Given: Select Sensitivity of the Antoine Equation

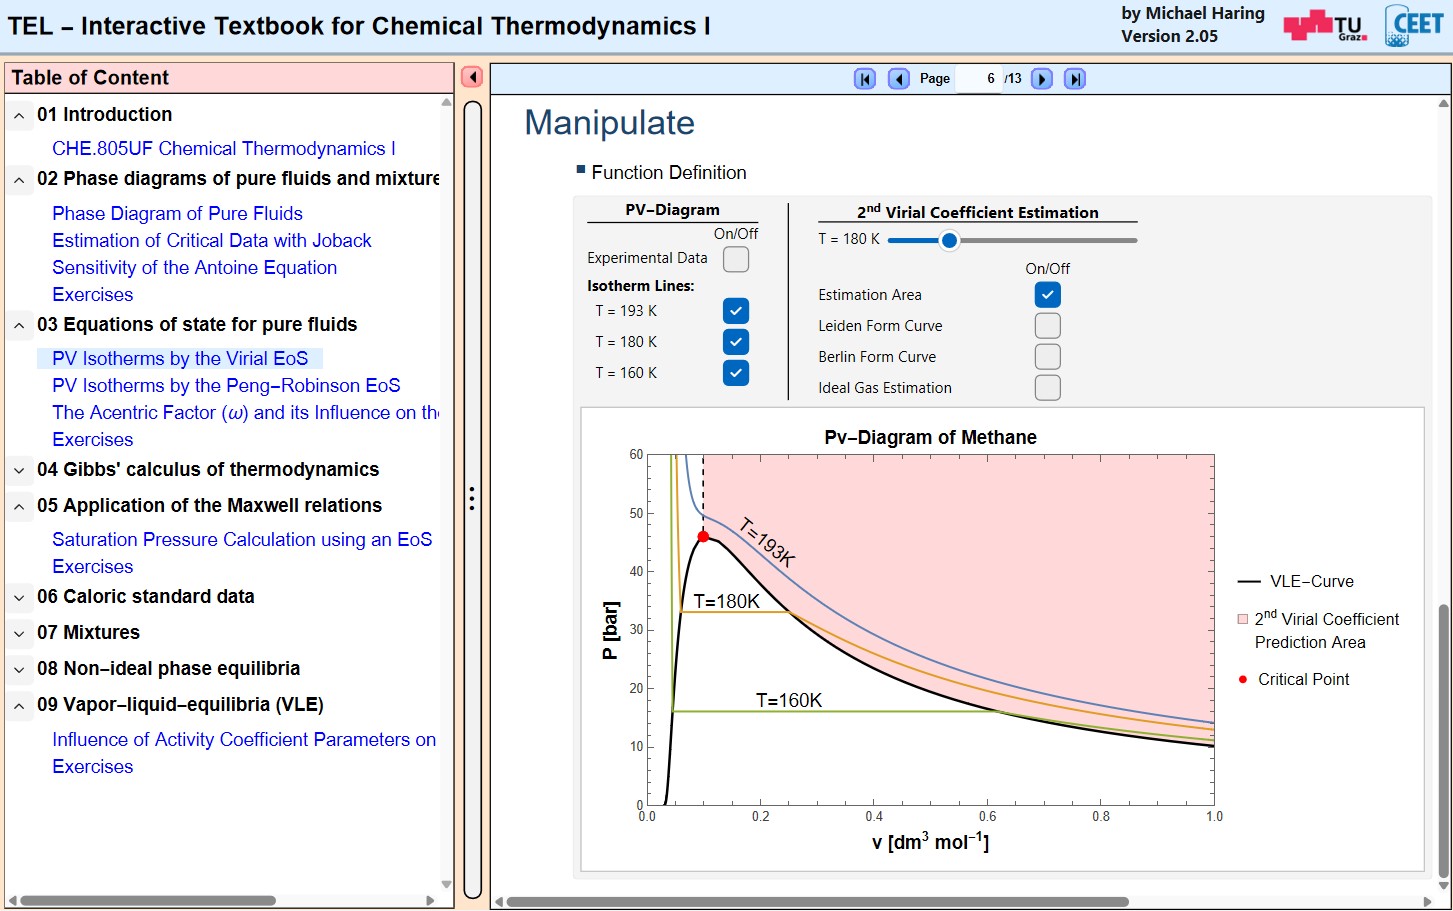Looking at the screenshot, I should [194, 268].
